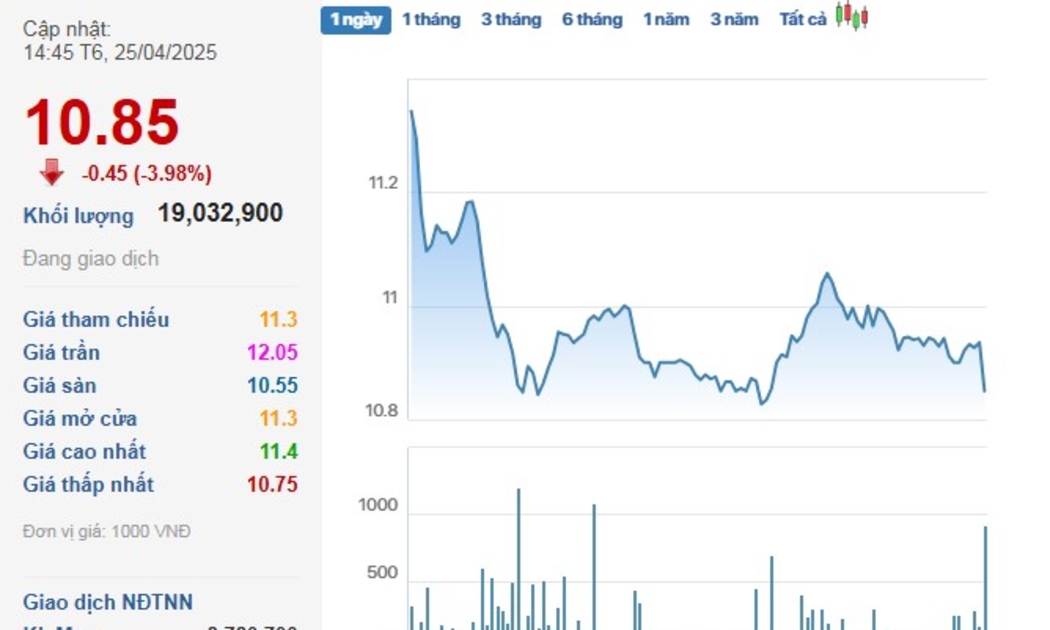Select the 1 ngày tab
This screenshot has height=630, width=1050.
[356, 20]
